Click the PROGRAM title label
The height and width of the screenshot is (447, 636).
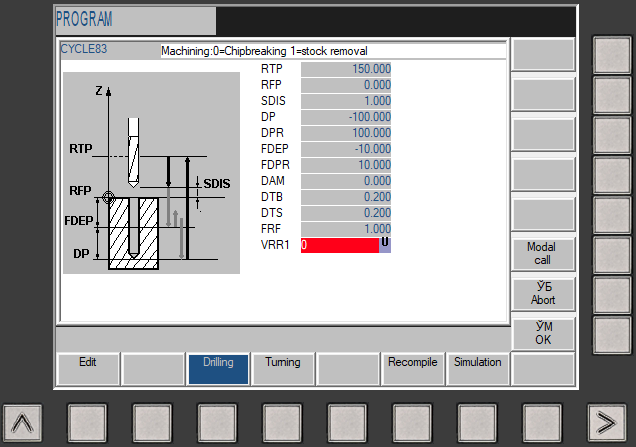[x=84, y=19]
